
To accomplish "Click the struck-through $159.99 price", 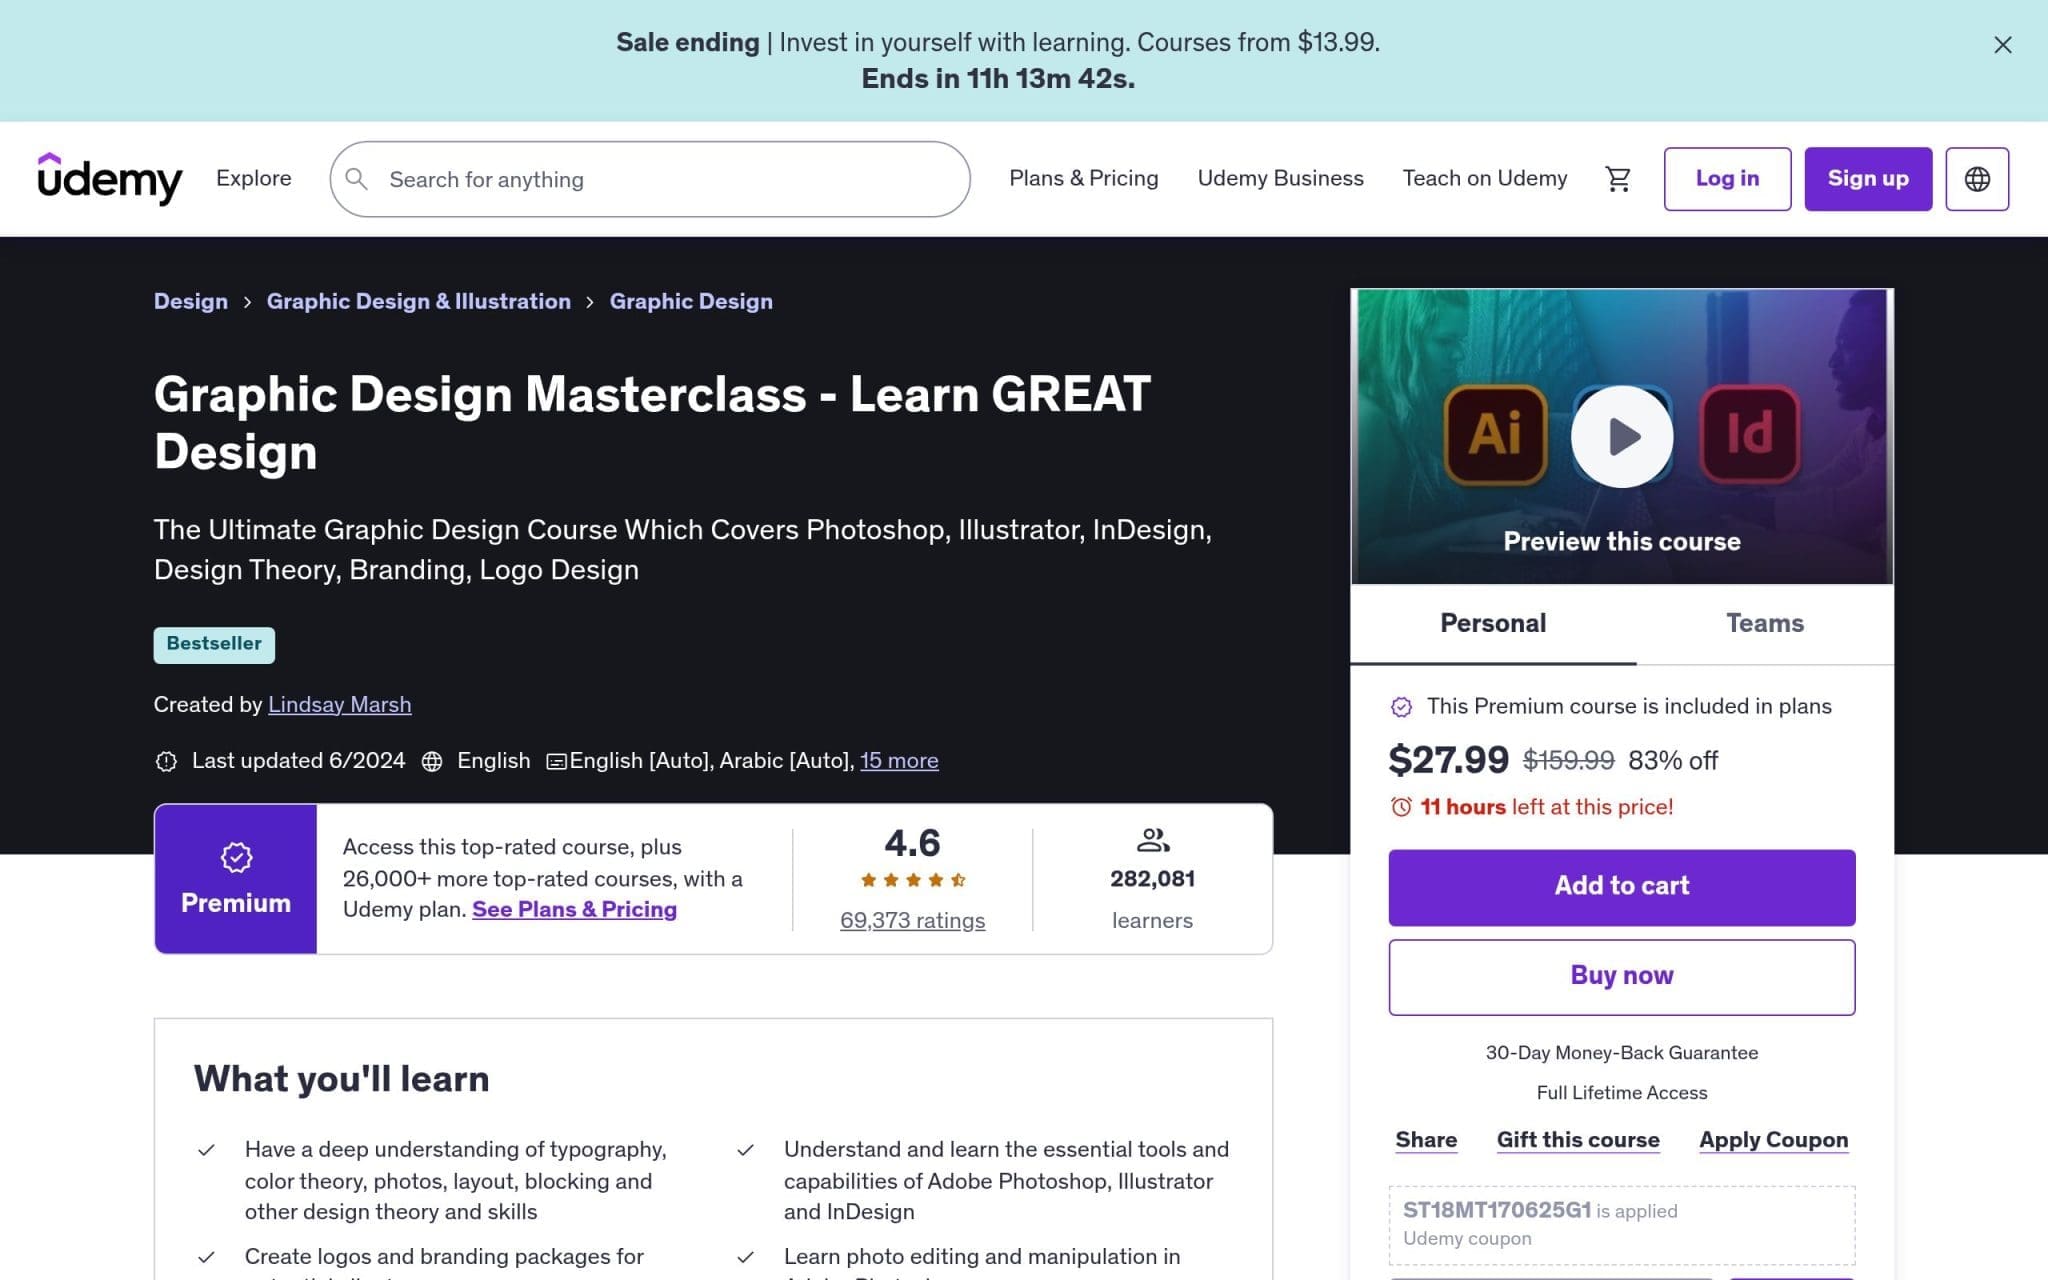I will [x=1568, y=760].
